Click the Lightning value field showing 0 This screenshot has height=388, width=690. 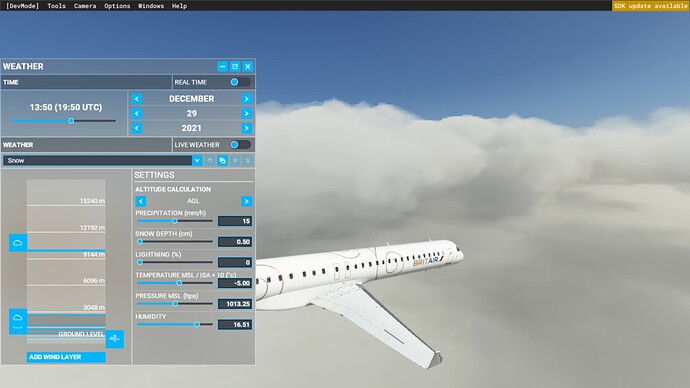tap(235, 262)
